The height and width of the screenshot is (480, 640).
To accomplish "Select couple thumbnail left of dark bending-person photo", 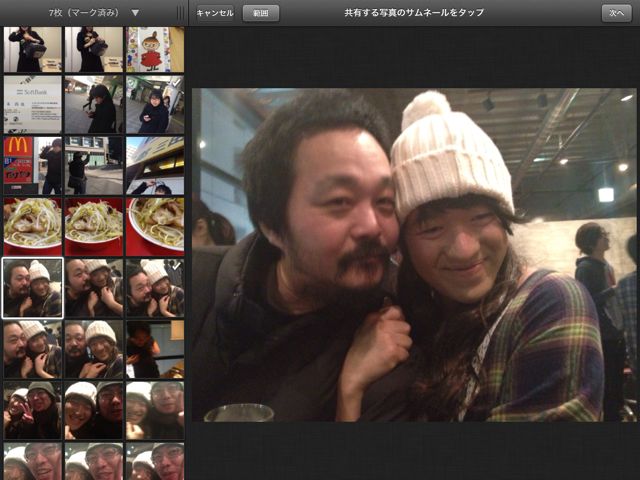I will 94,349.
